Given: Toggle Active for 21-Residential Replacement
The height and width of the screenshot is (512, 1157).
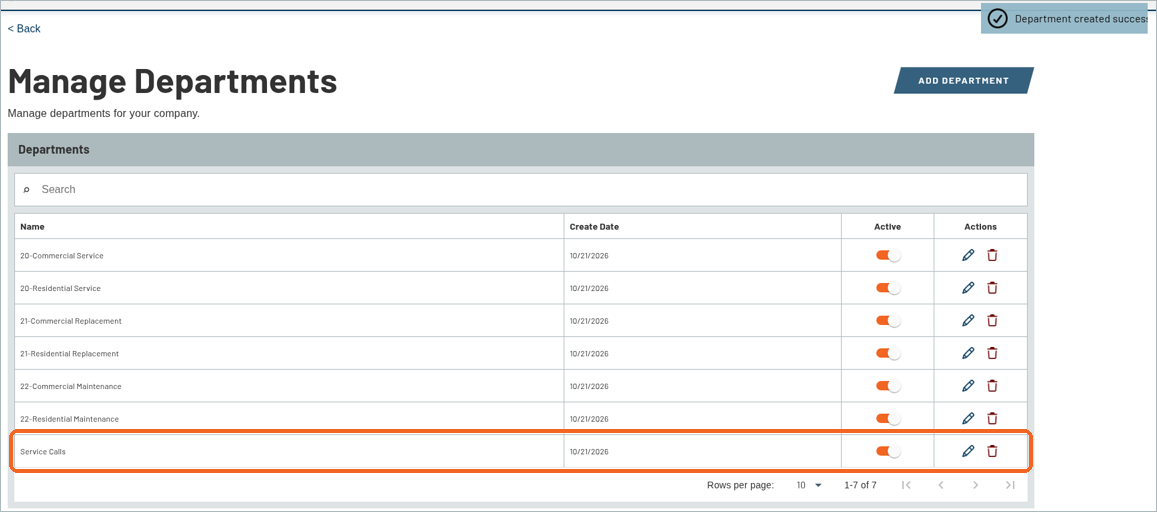Looking at the screenshot, I should (888, 353).
